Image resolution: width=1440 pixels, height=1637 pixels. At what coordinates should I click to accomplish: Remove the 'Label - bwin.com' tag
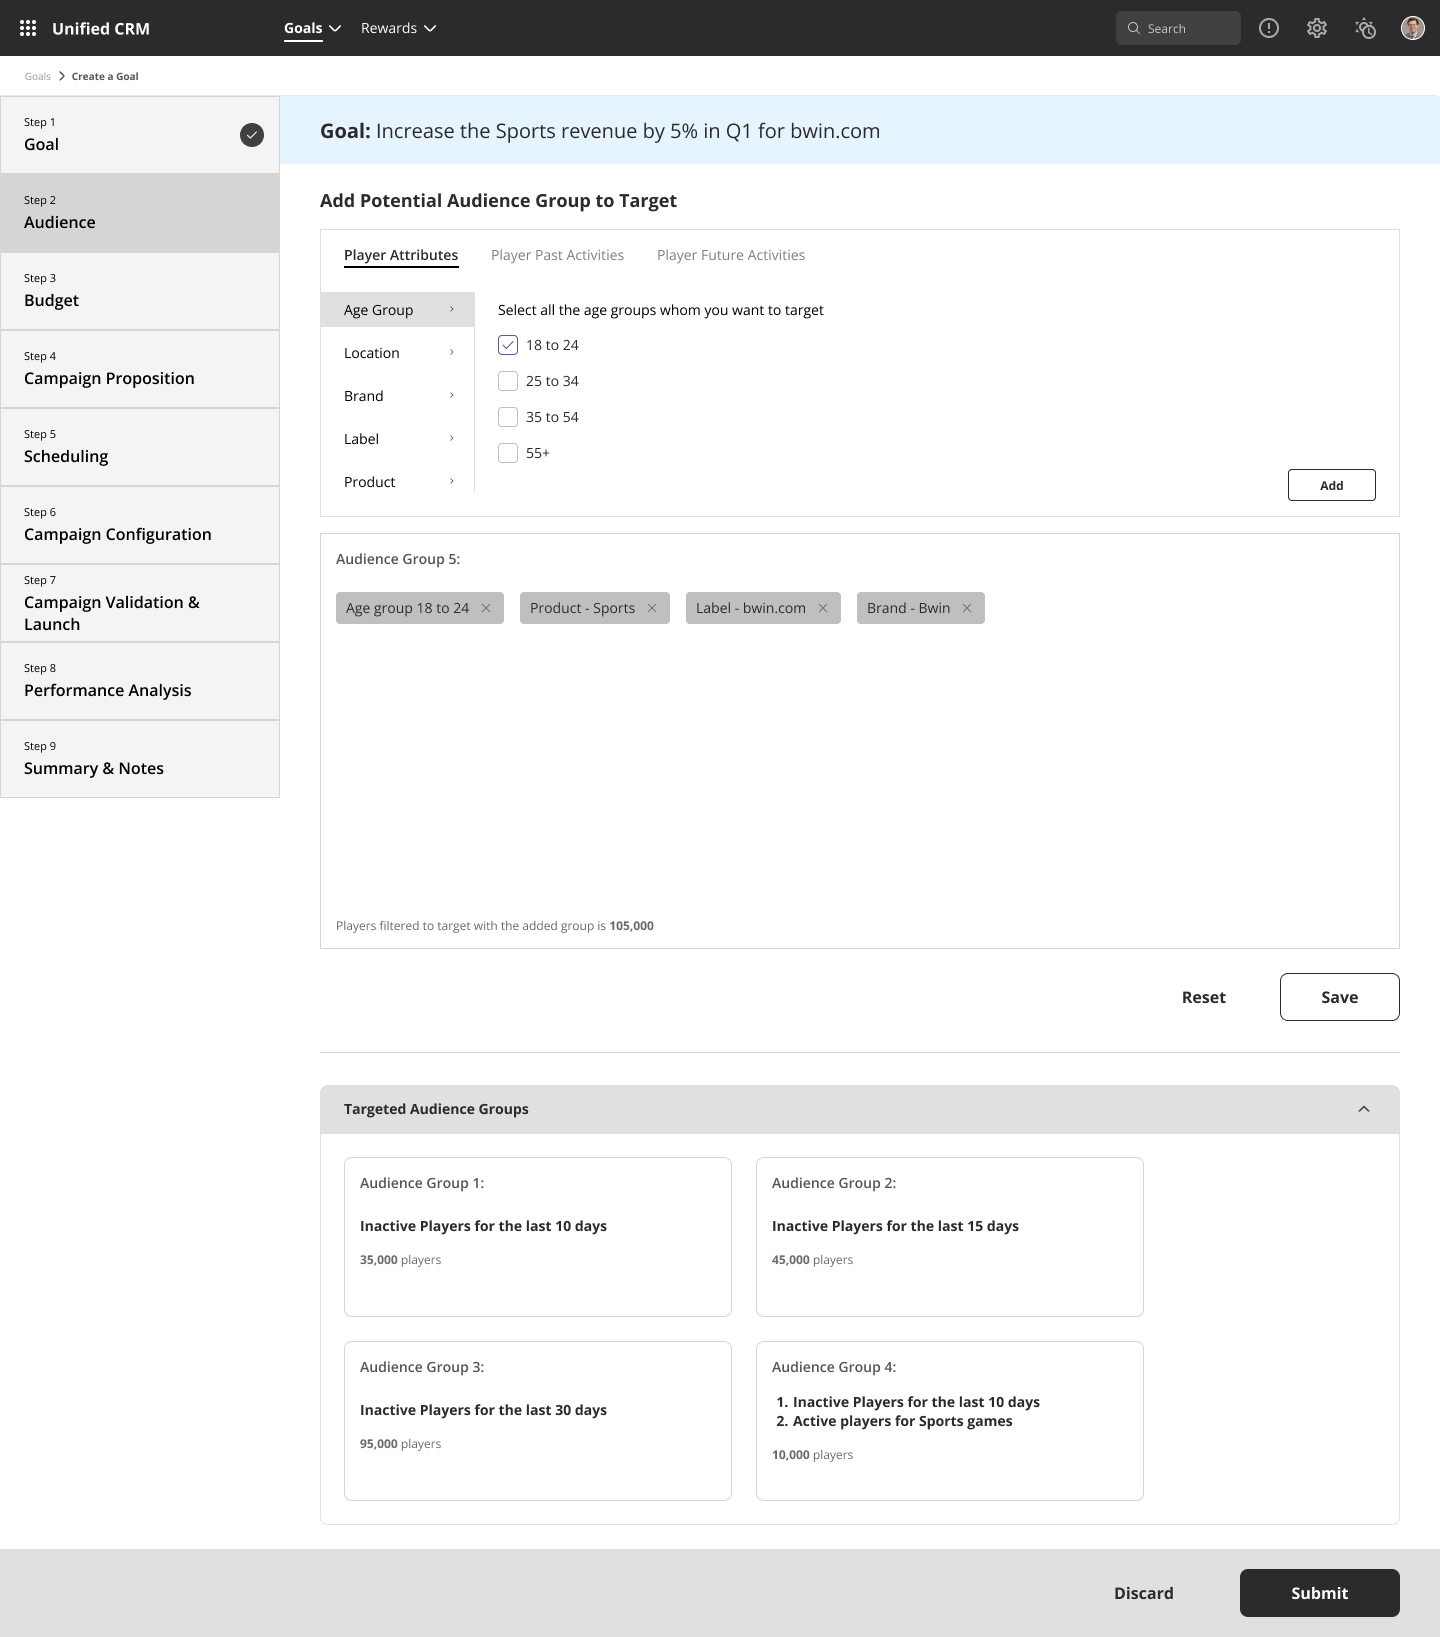point(823,608)
